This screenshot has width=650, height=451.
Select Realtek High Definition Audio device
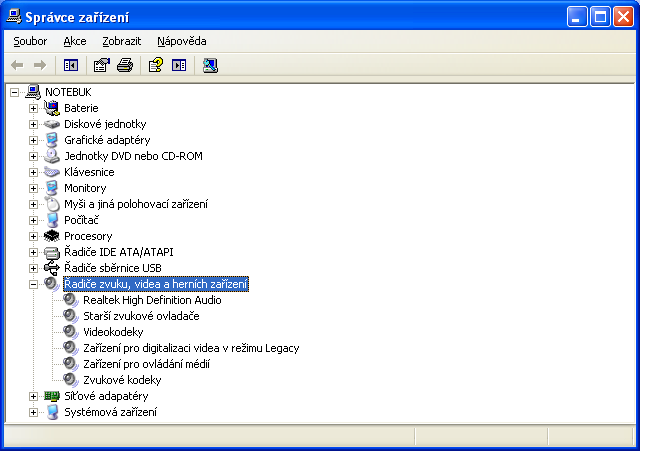[152, 300]
